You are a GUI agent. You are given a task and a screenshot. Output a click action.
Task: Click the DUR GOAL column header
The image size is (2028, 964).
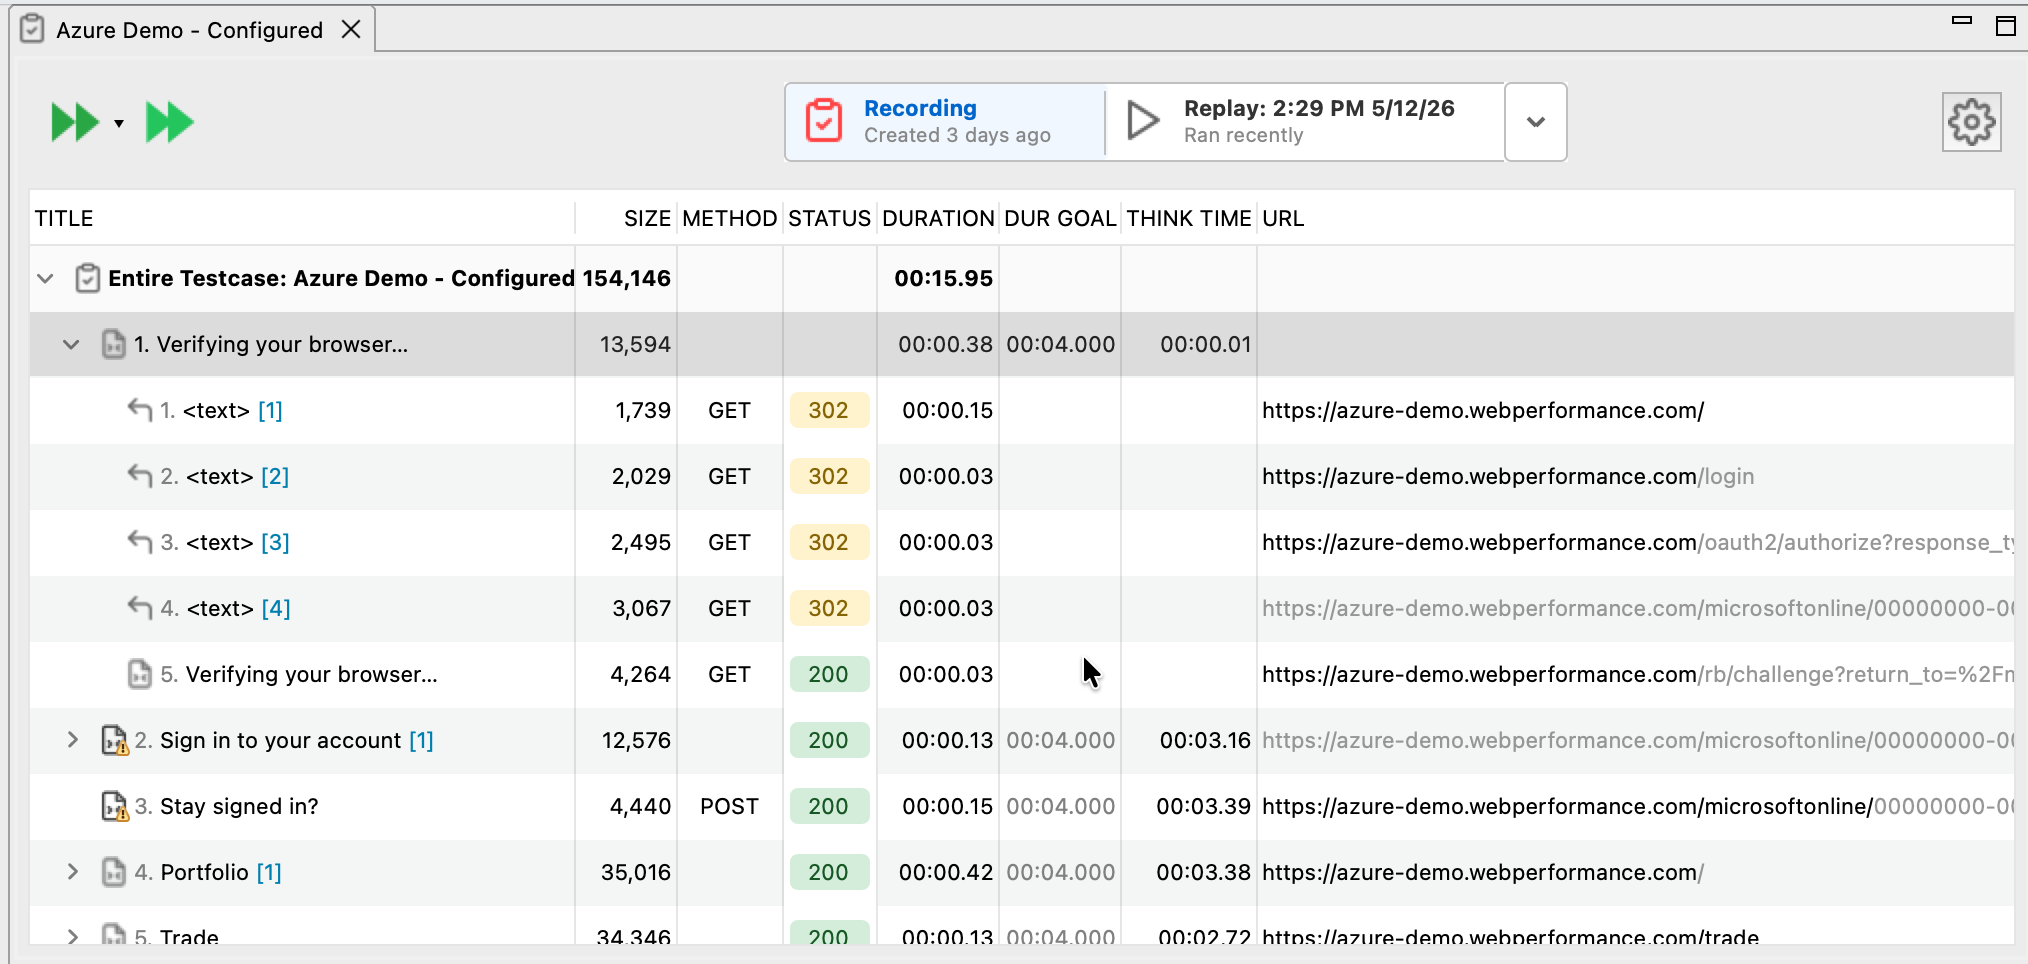(1060, 219)
